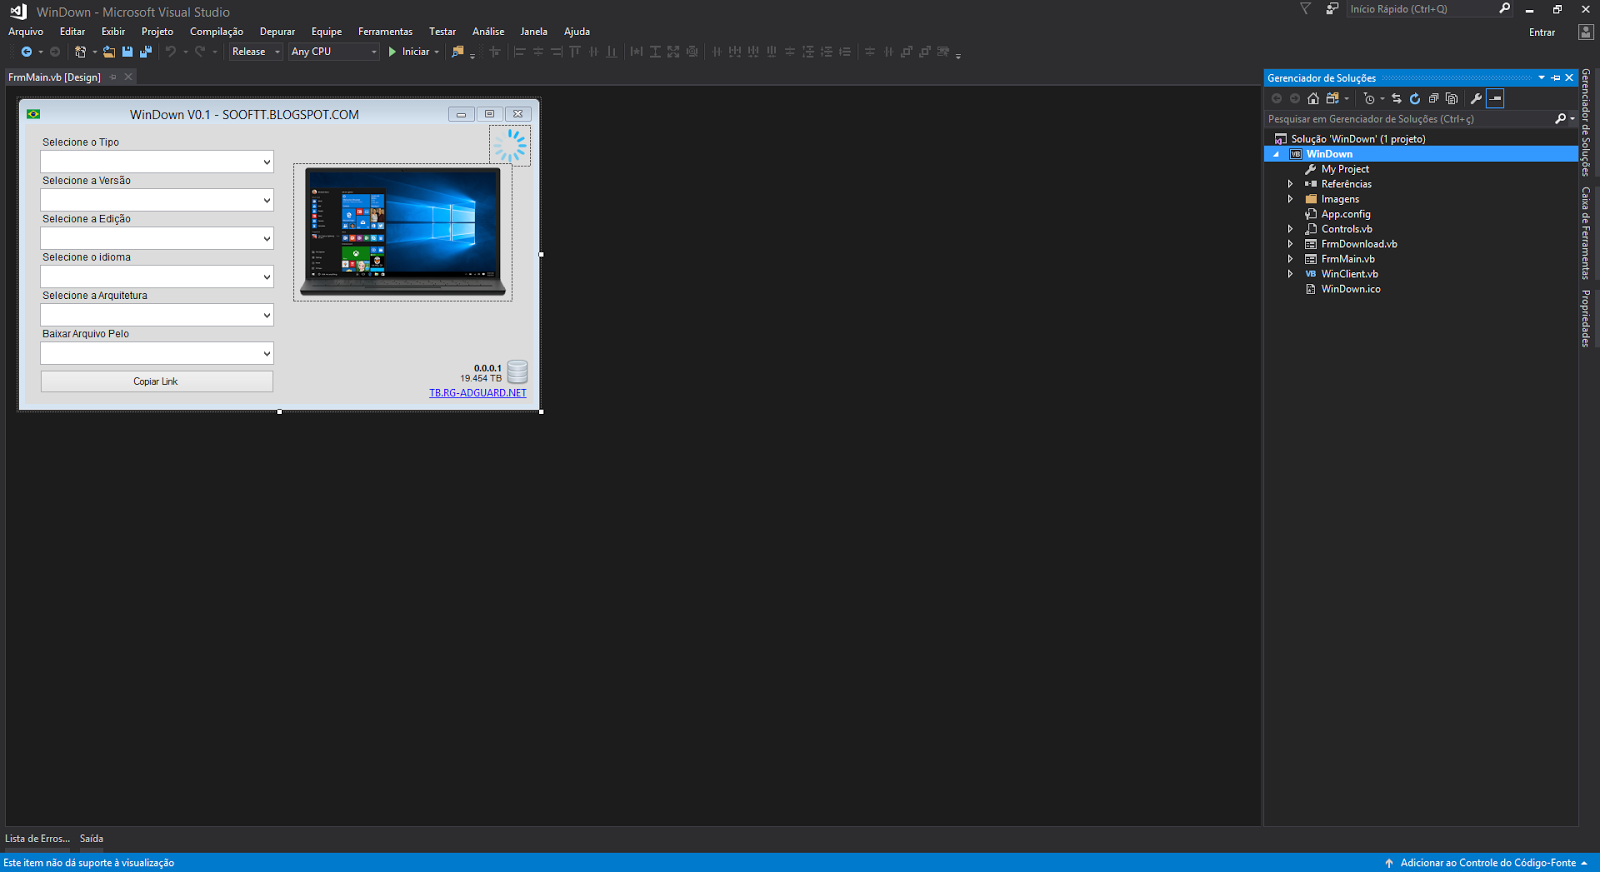Click the Undo arrow icon
The height and width of the screenshot is (872, 1600).
click(x=171, y=52)
